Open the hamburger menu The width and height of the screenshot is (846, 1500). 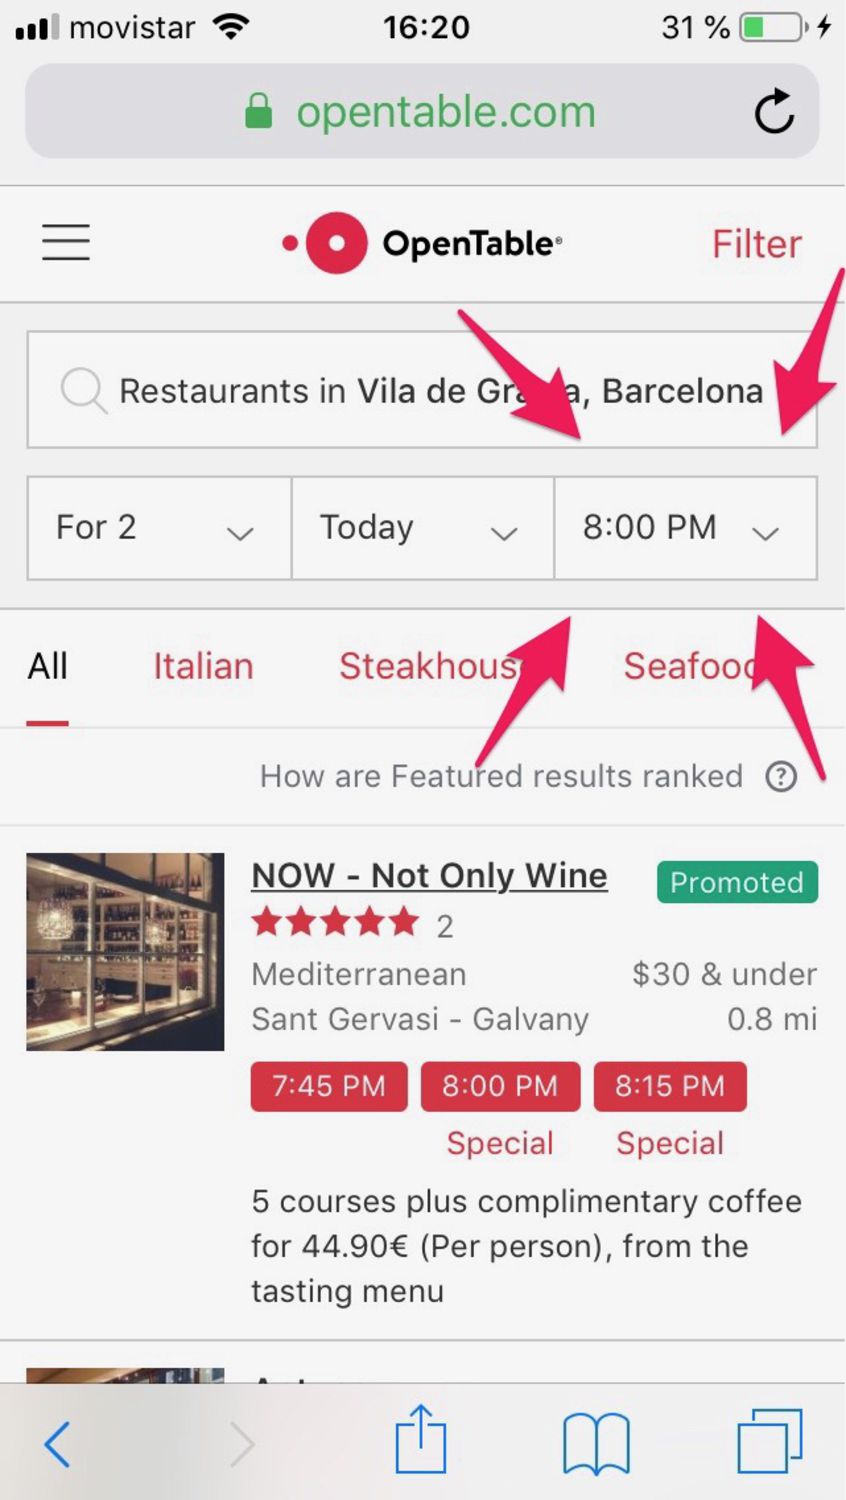[66, 243]
